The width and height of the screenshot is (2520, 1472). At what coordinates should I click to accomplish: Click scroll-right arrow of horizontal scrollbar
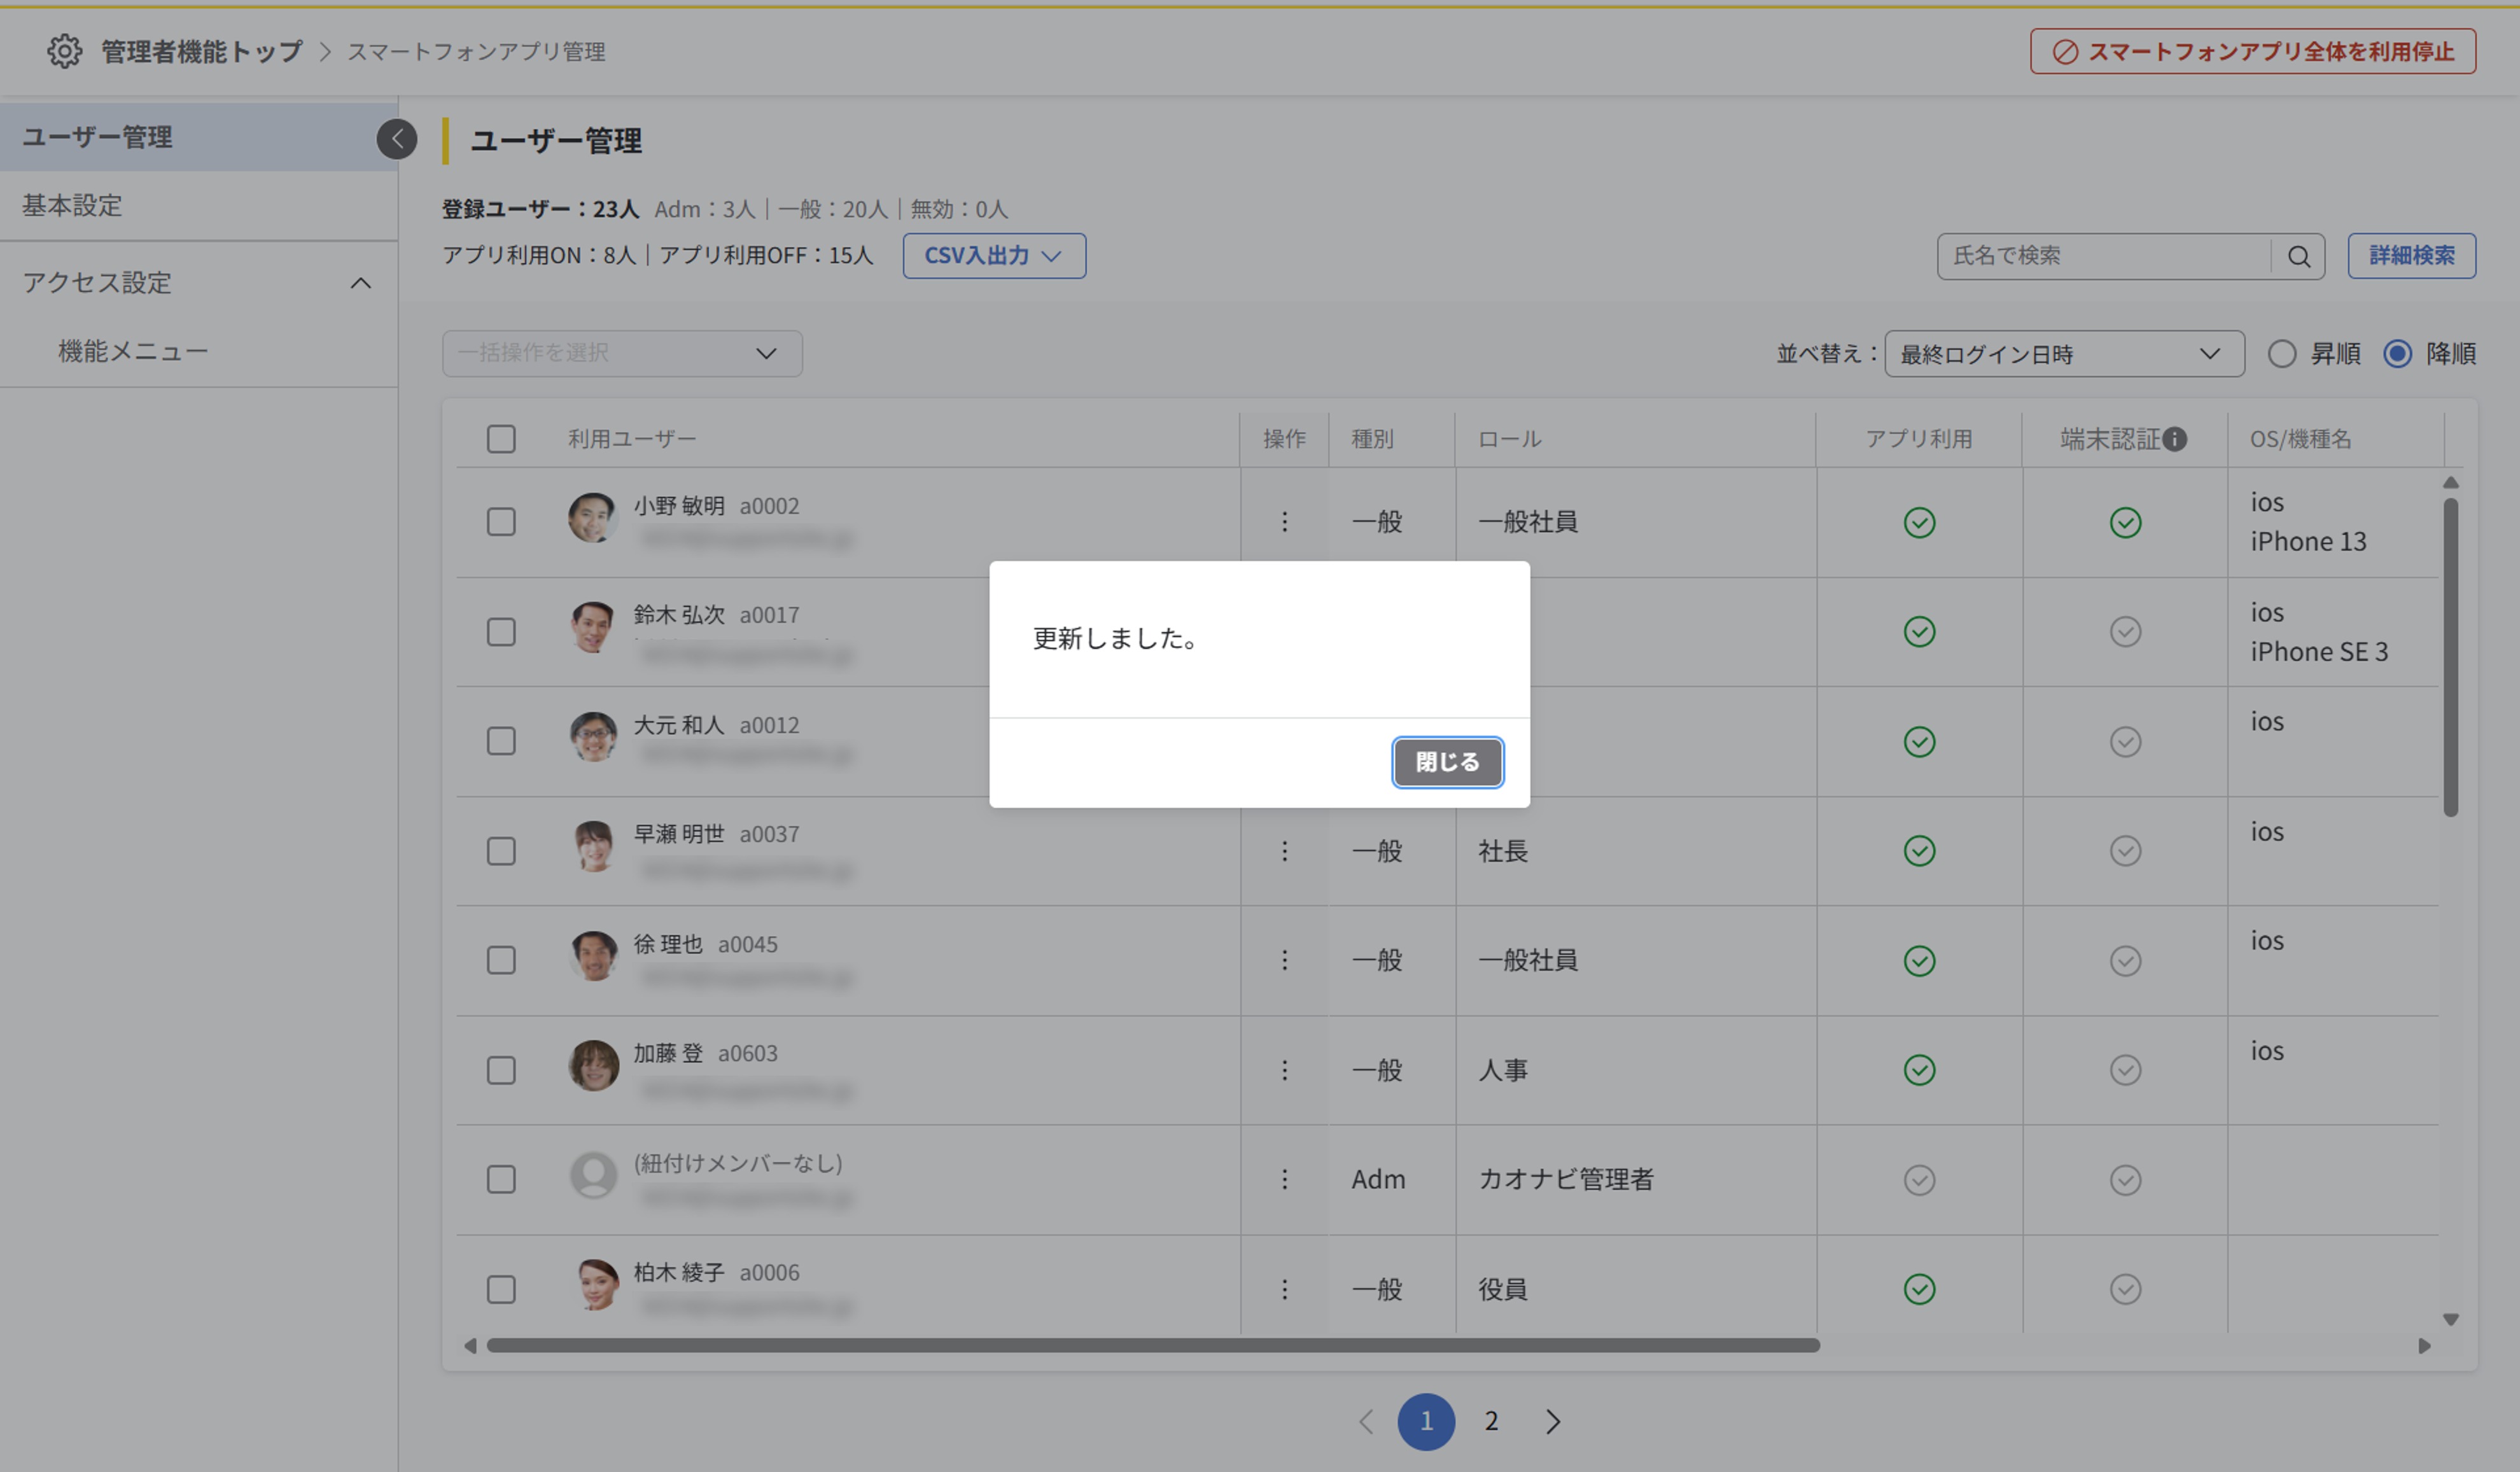2424,1346
